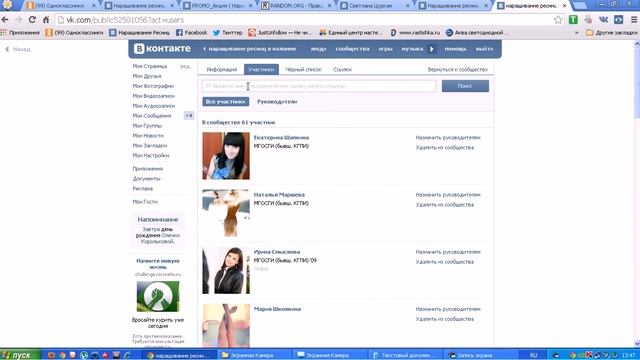Expand the Другие закладки bookmarks folder
640x360 pixels.
(611, 33)
